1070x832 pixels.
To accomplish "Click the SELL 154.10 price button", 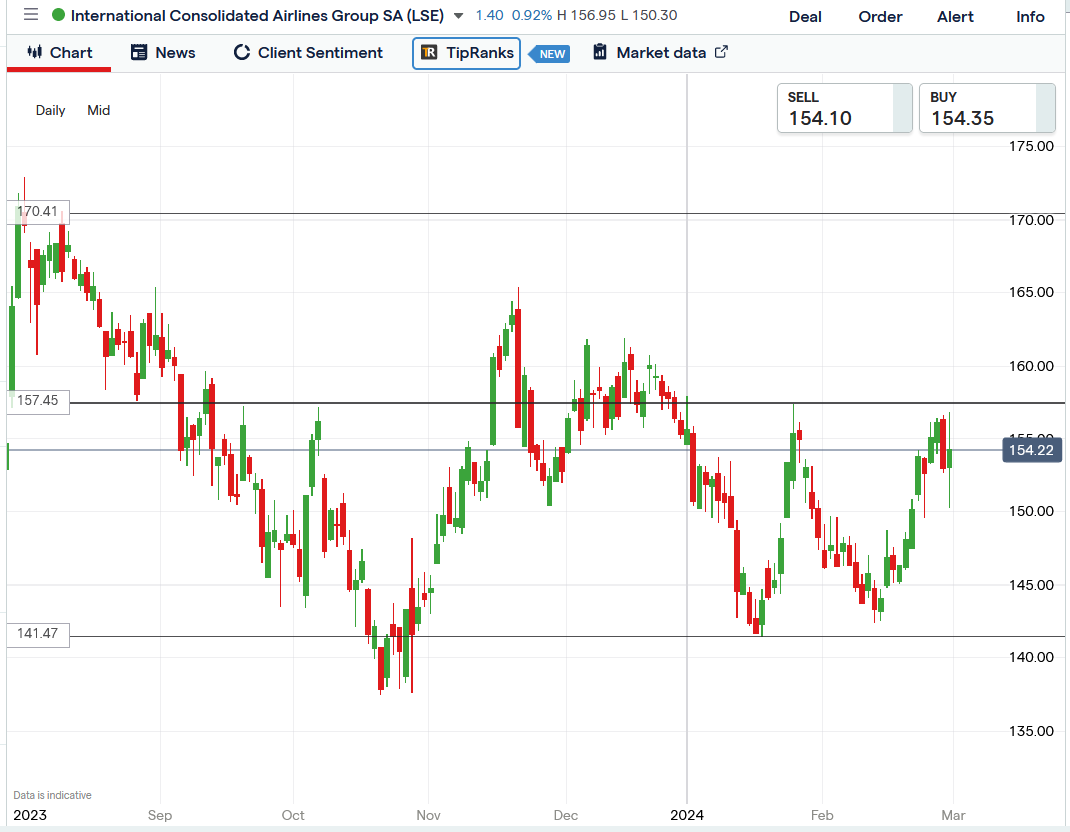I will tap(845, 108).
